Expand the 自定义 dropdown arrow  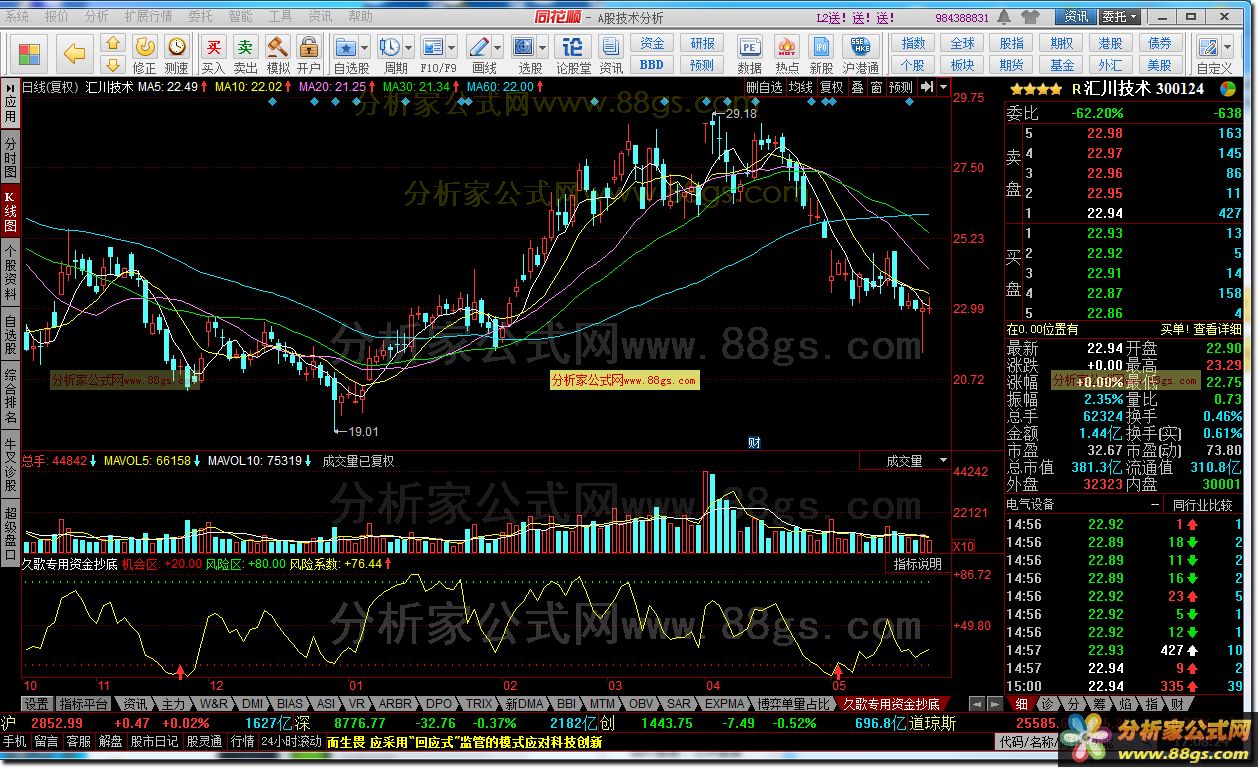coord(1228,47)
